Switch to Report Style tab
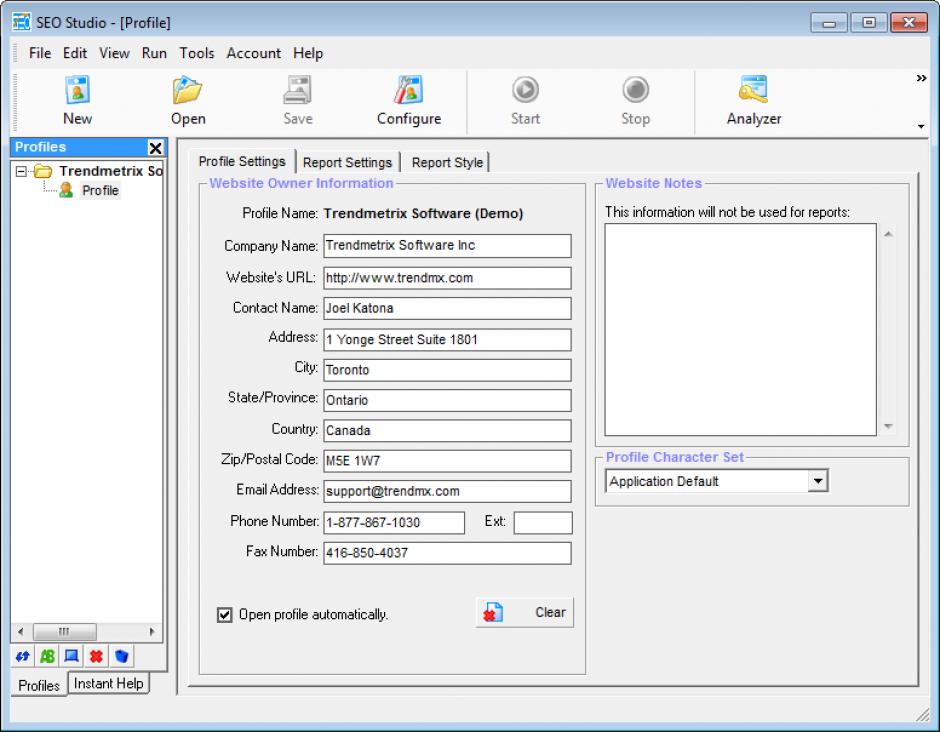This screenshot has width=940, height=732. [x=447, y=162]
